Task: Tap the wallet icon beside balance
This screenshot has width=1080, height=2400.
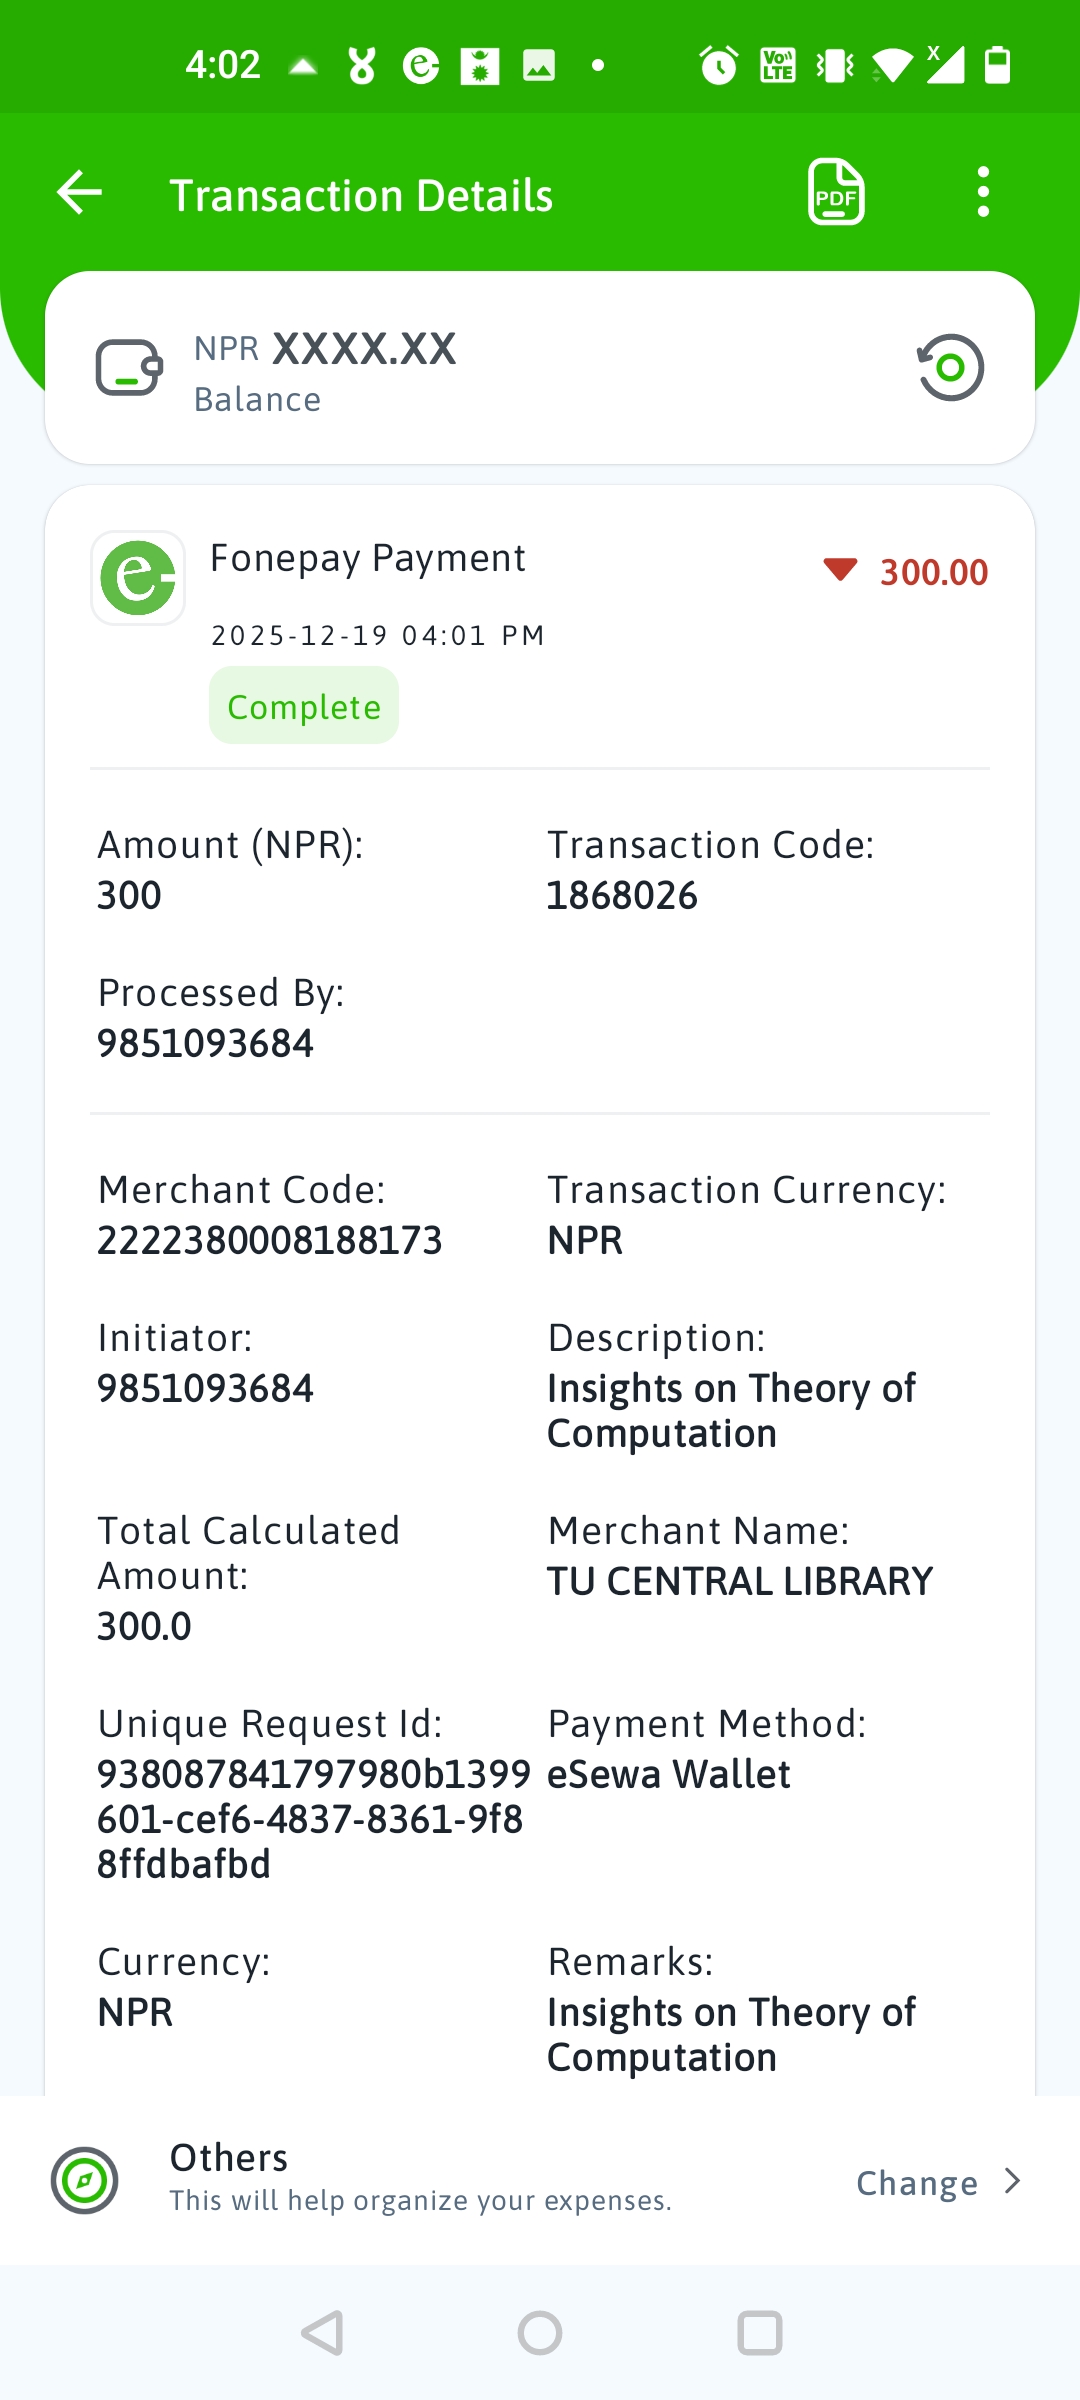Action: [x=129, y=368]
